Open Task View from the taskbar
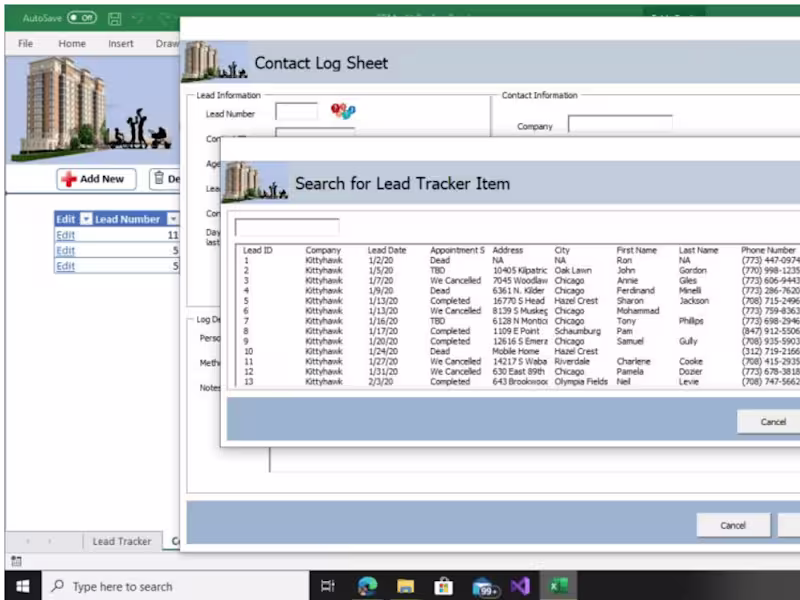The image size is (800, 600). [x=328, y=586]
